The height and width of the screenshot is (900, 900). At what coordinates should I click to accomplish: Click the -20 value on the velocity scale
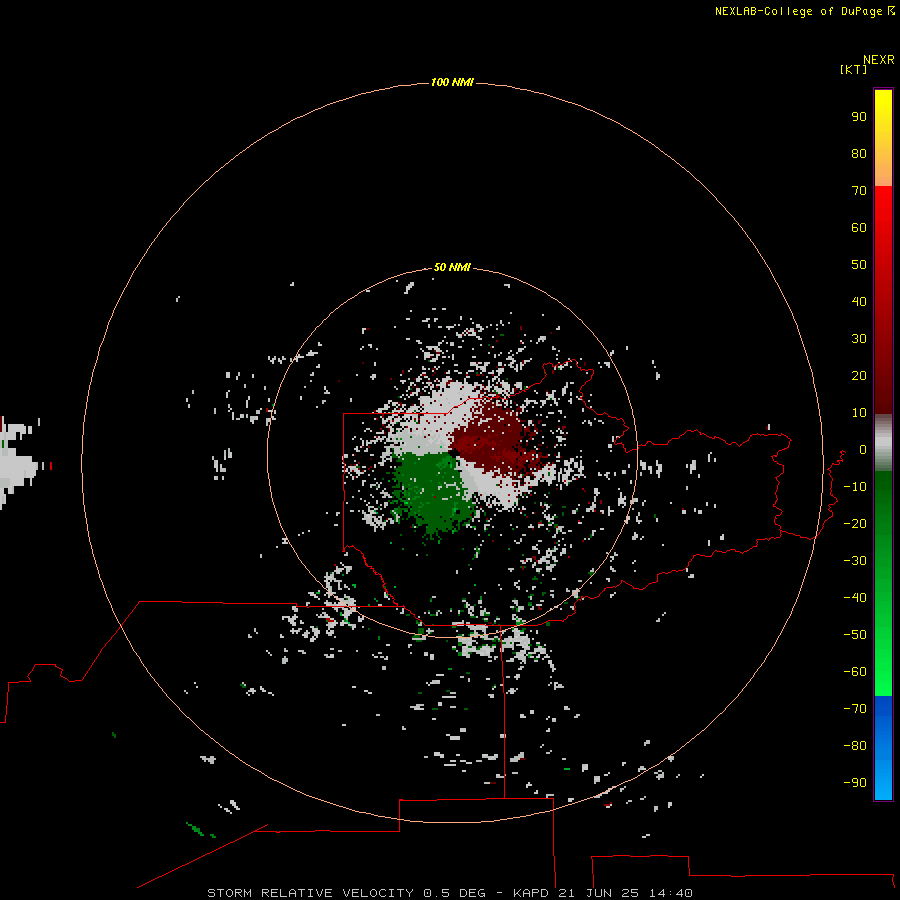click(855, 523)
